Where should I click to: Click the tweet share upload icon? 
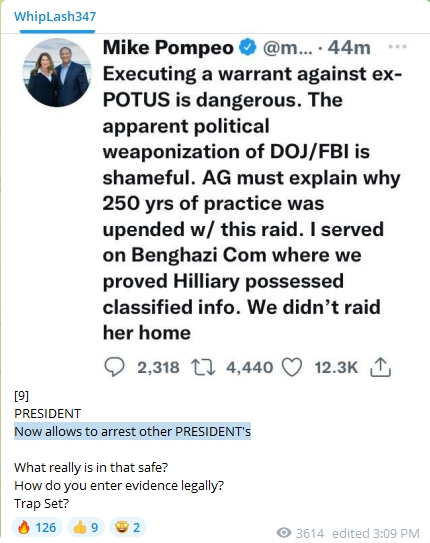380,367
